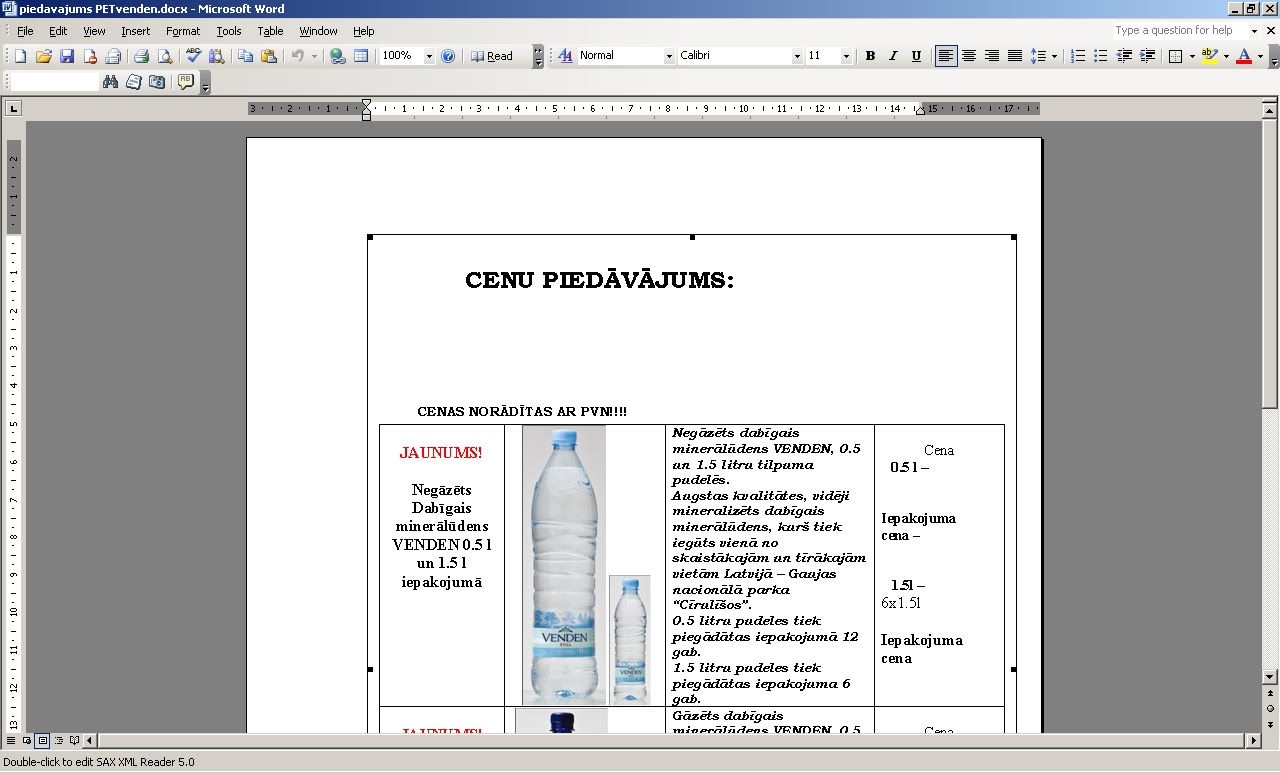The image size is (1280, 774).
Task: Paste from clipboard using the Paste icon
Action: click(x=268, y=56)
